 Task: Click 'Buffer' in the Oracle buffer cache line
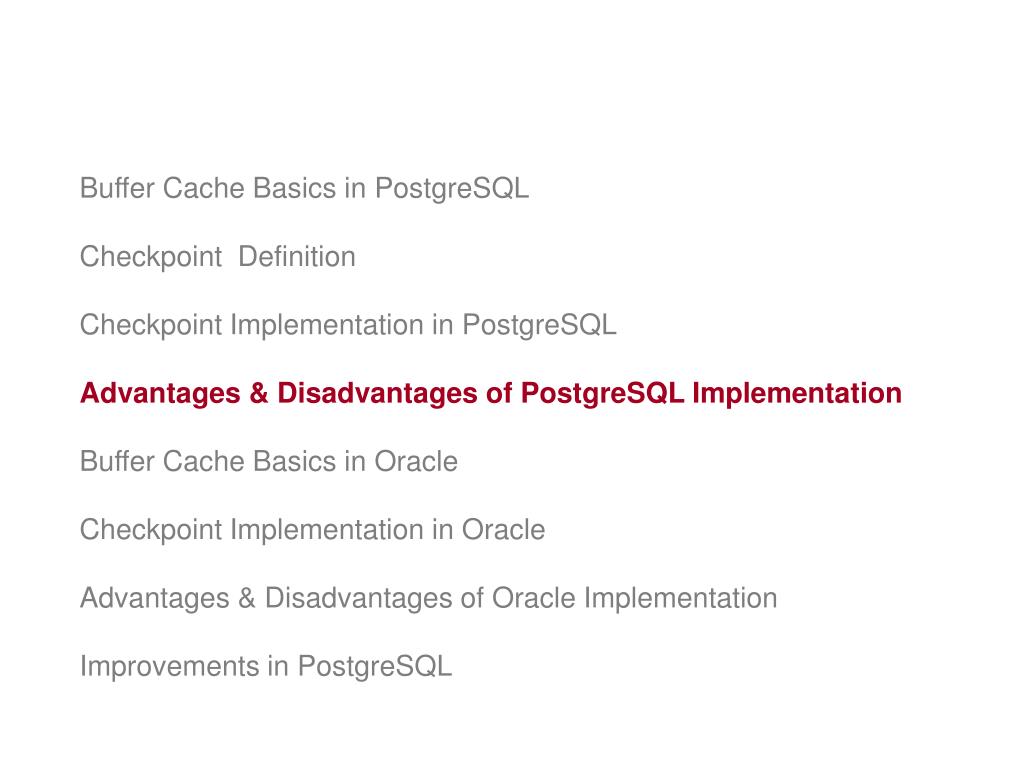pos(117,462)
